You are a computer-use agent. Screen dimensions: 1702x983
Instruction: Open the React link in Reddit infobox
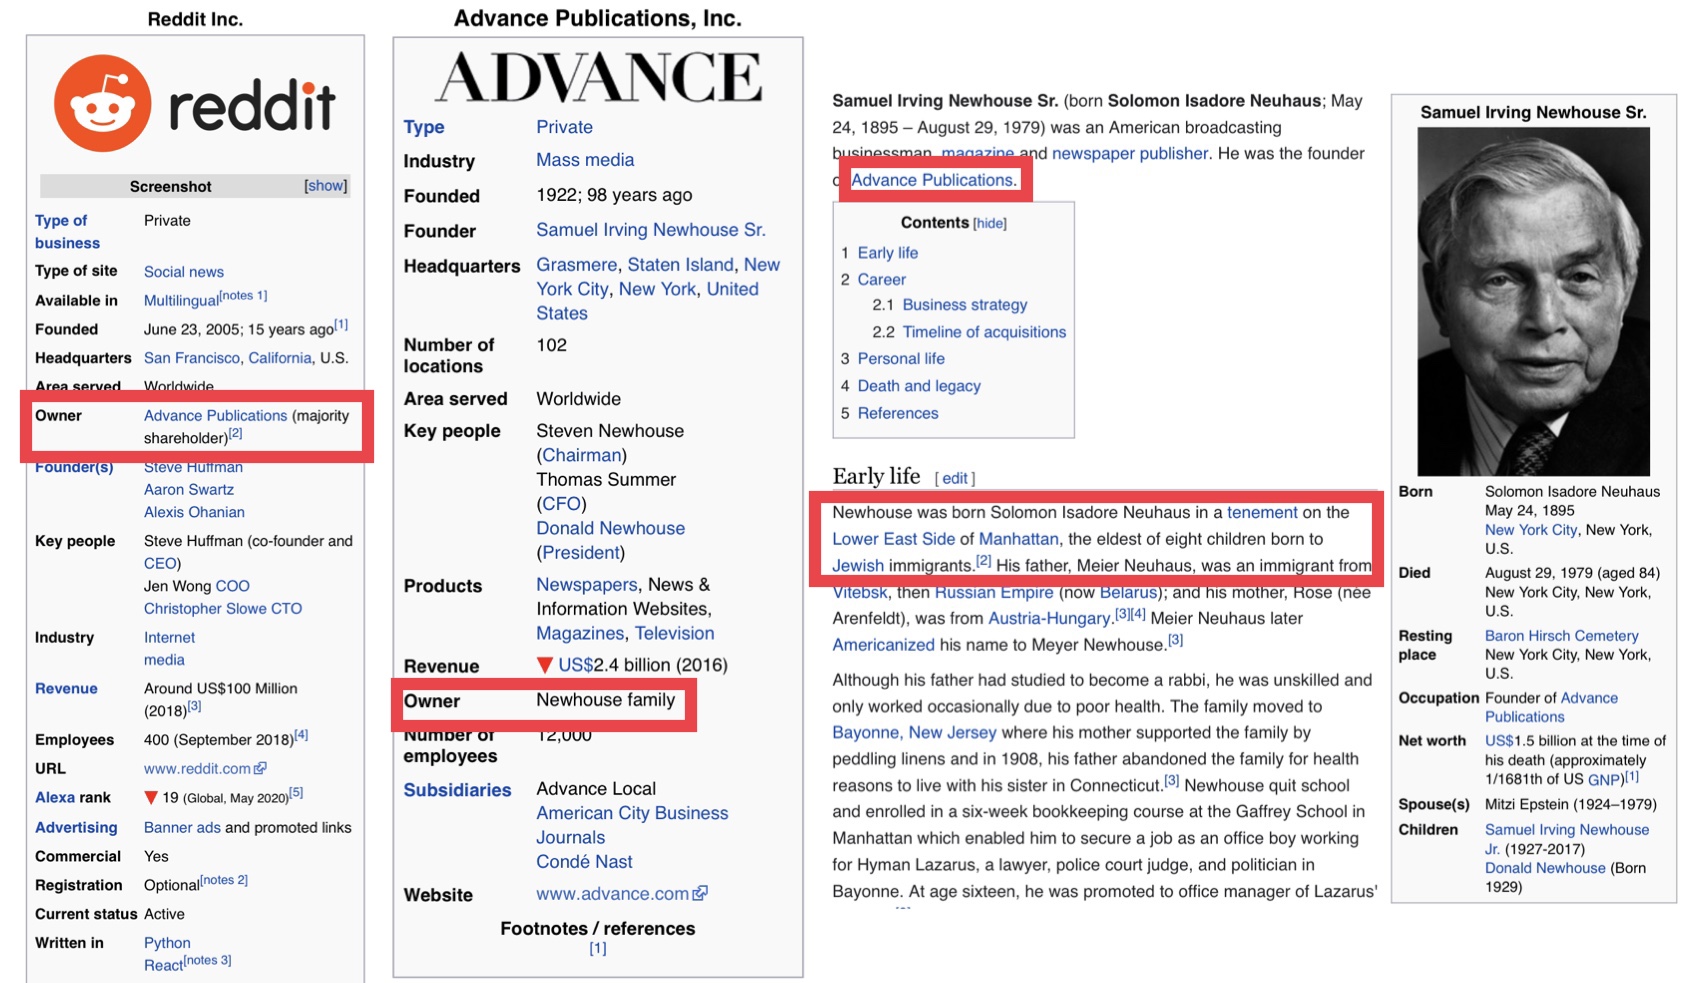(163, 965)
